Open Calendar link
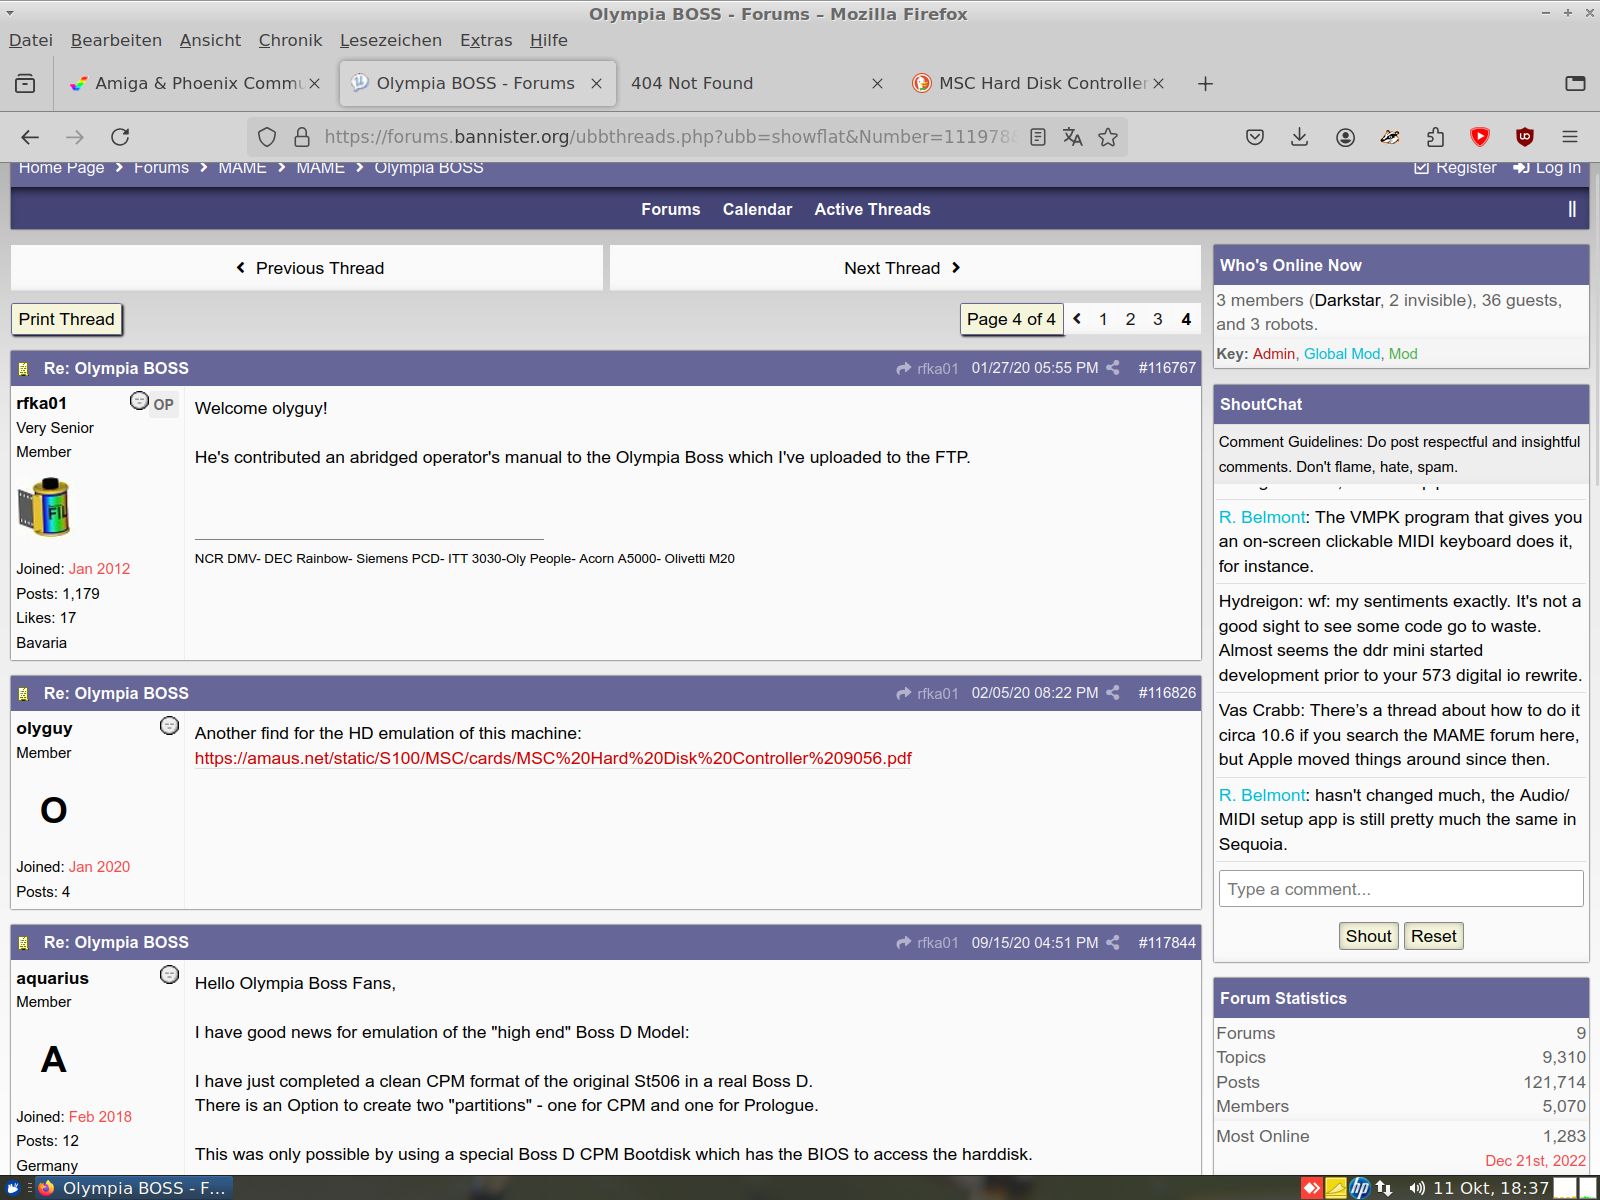Image resolution: width=1600 pixels, height=1200 pixels. pyautogui.click(x=757, y=209)
